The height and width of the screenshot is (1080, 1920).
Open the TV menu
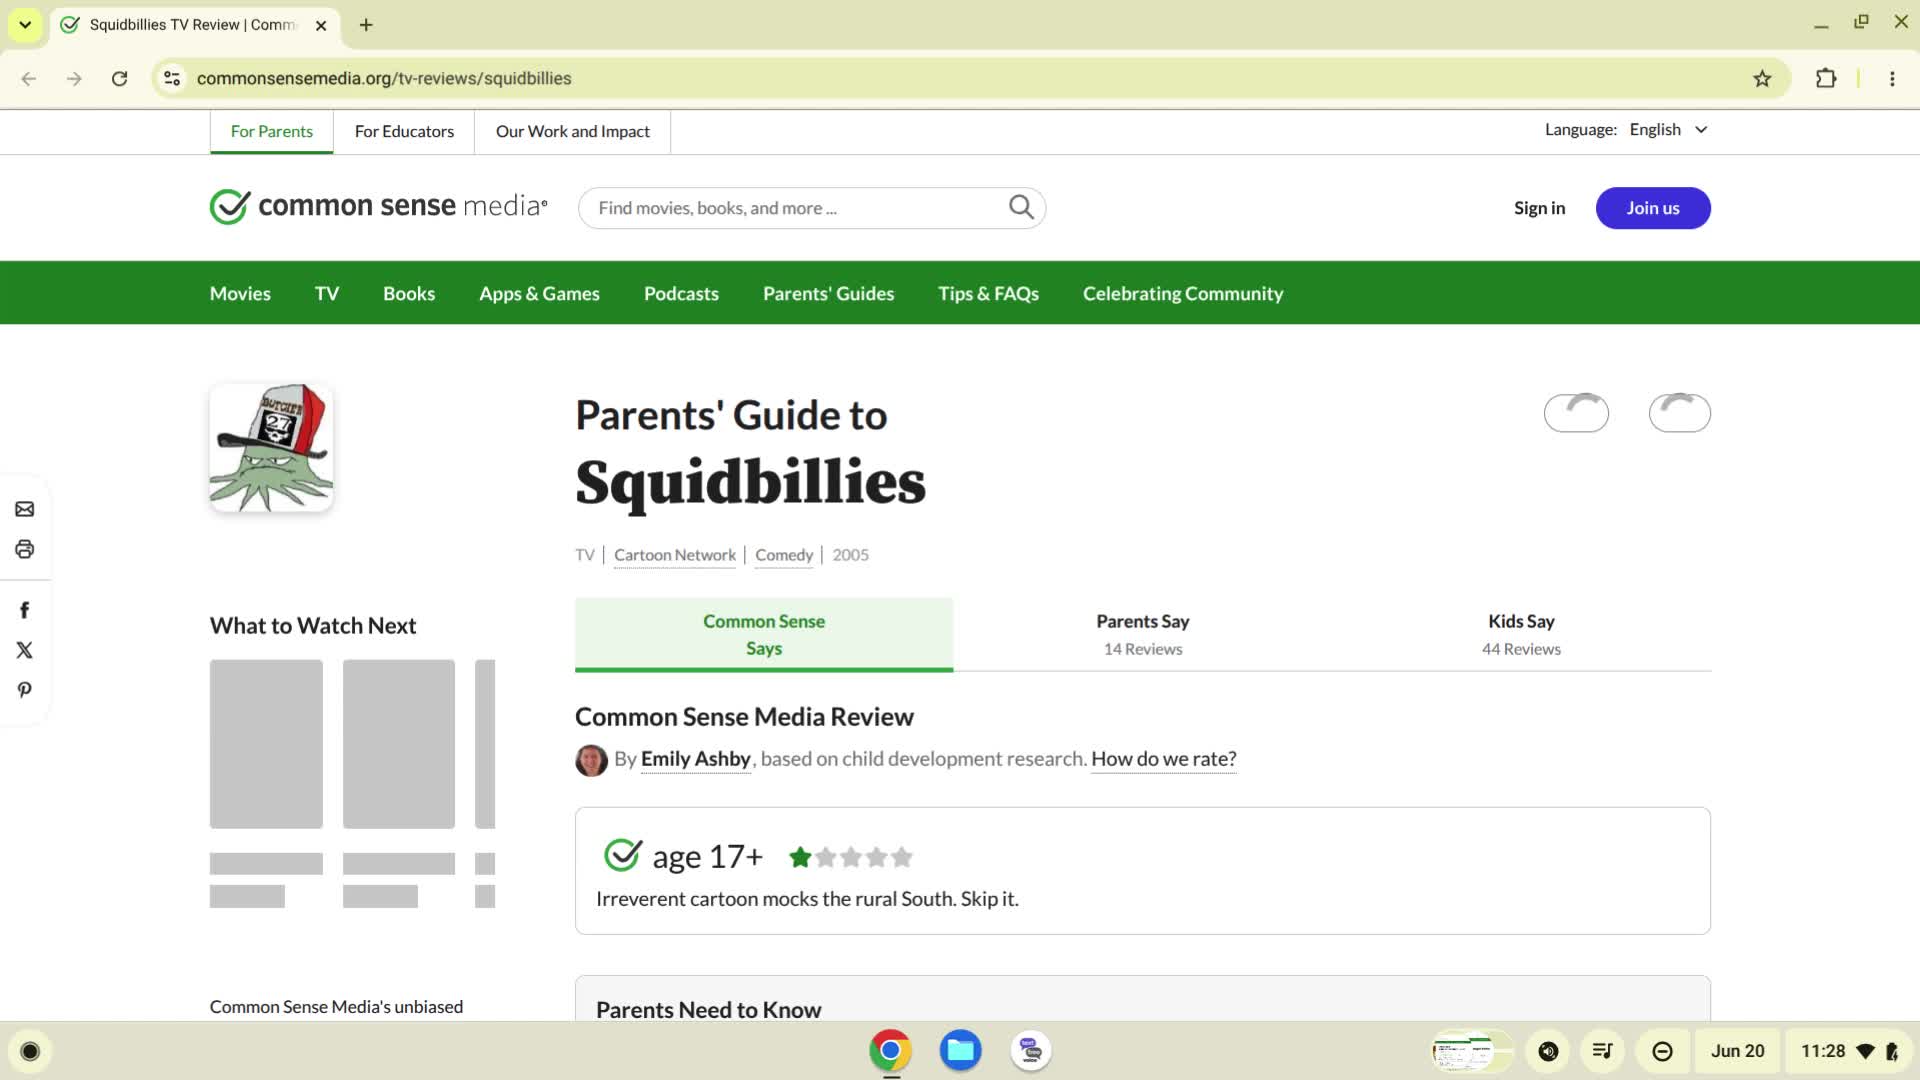coord(327,293)
